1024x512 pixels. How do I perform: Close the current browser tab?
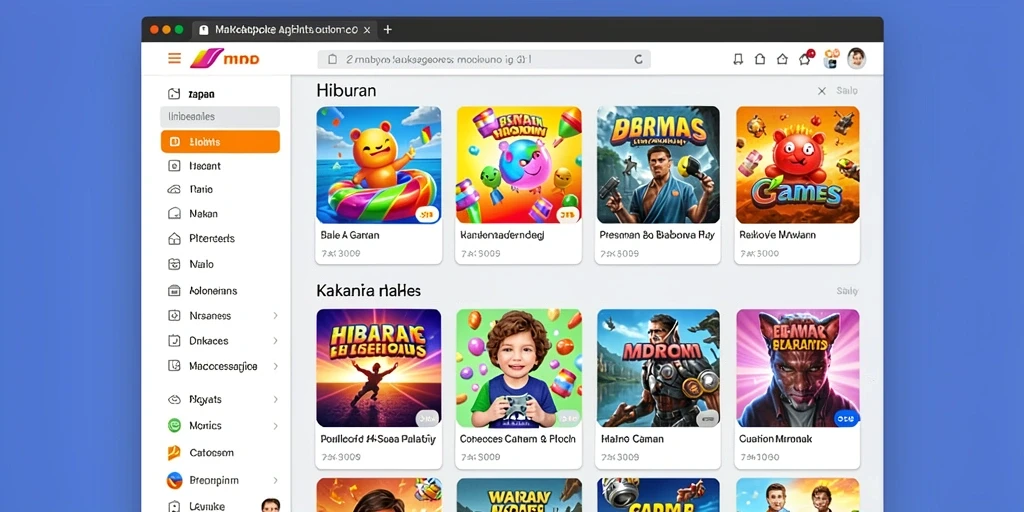pos(367,29)
